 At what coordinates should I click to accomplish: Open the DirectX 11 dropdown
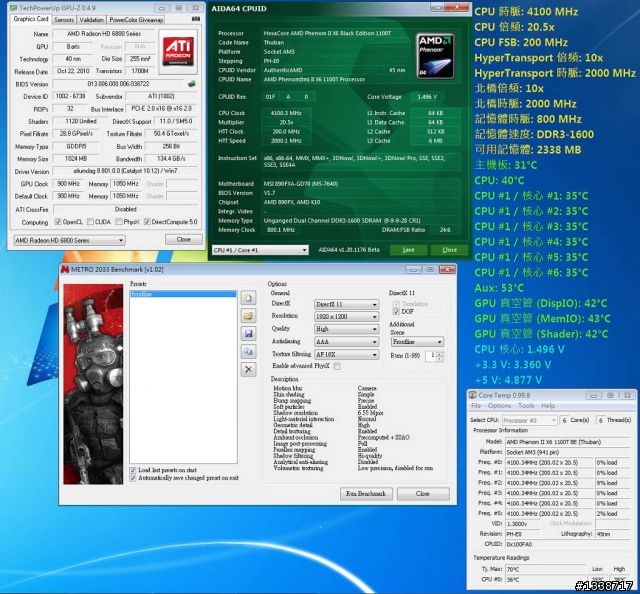point(347,305)
